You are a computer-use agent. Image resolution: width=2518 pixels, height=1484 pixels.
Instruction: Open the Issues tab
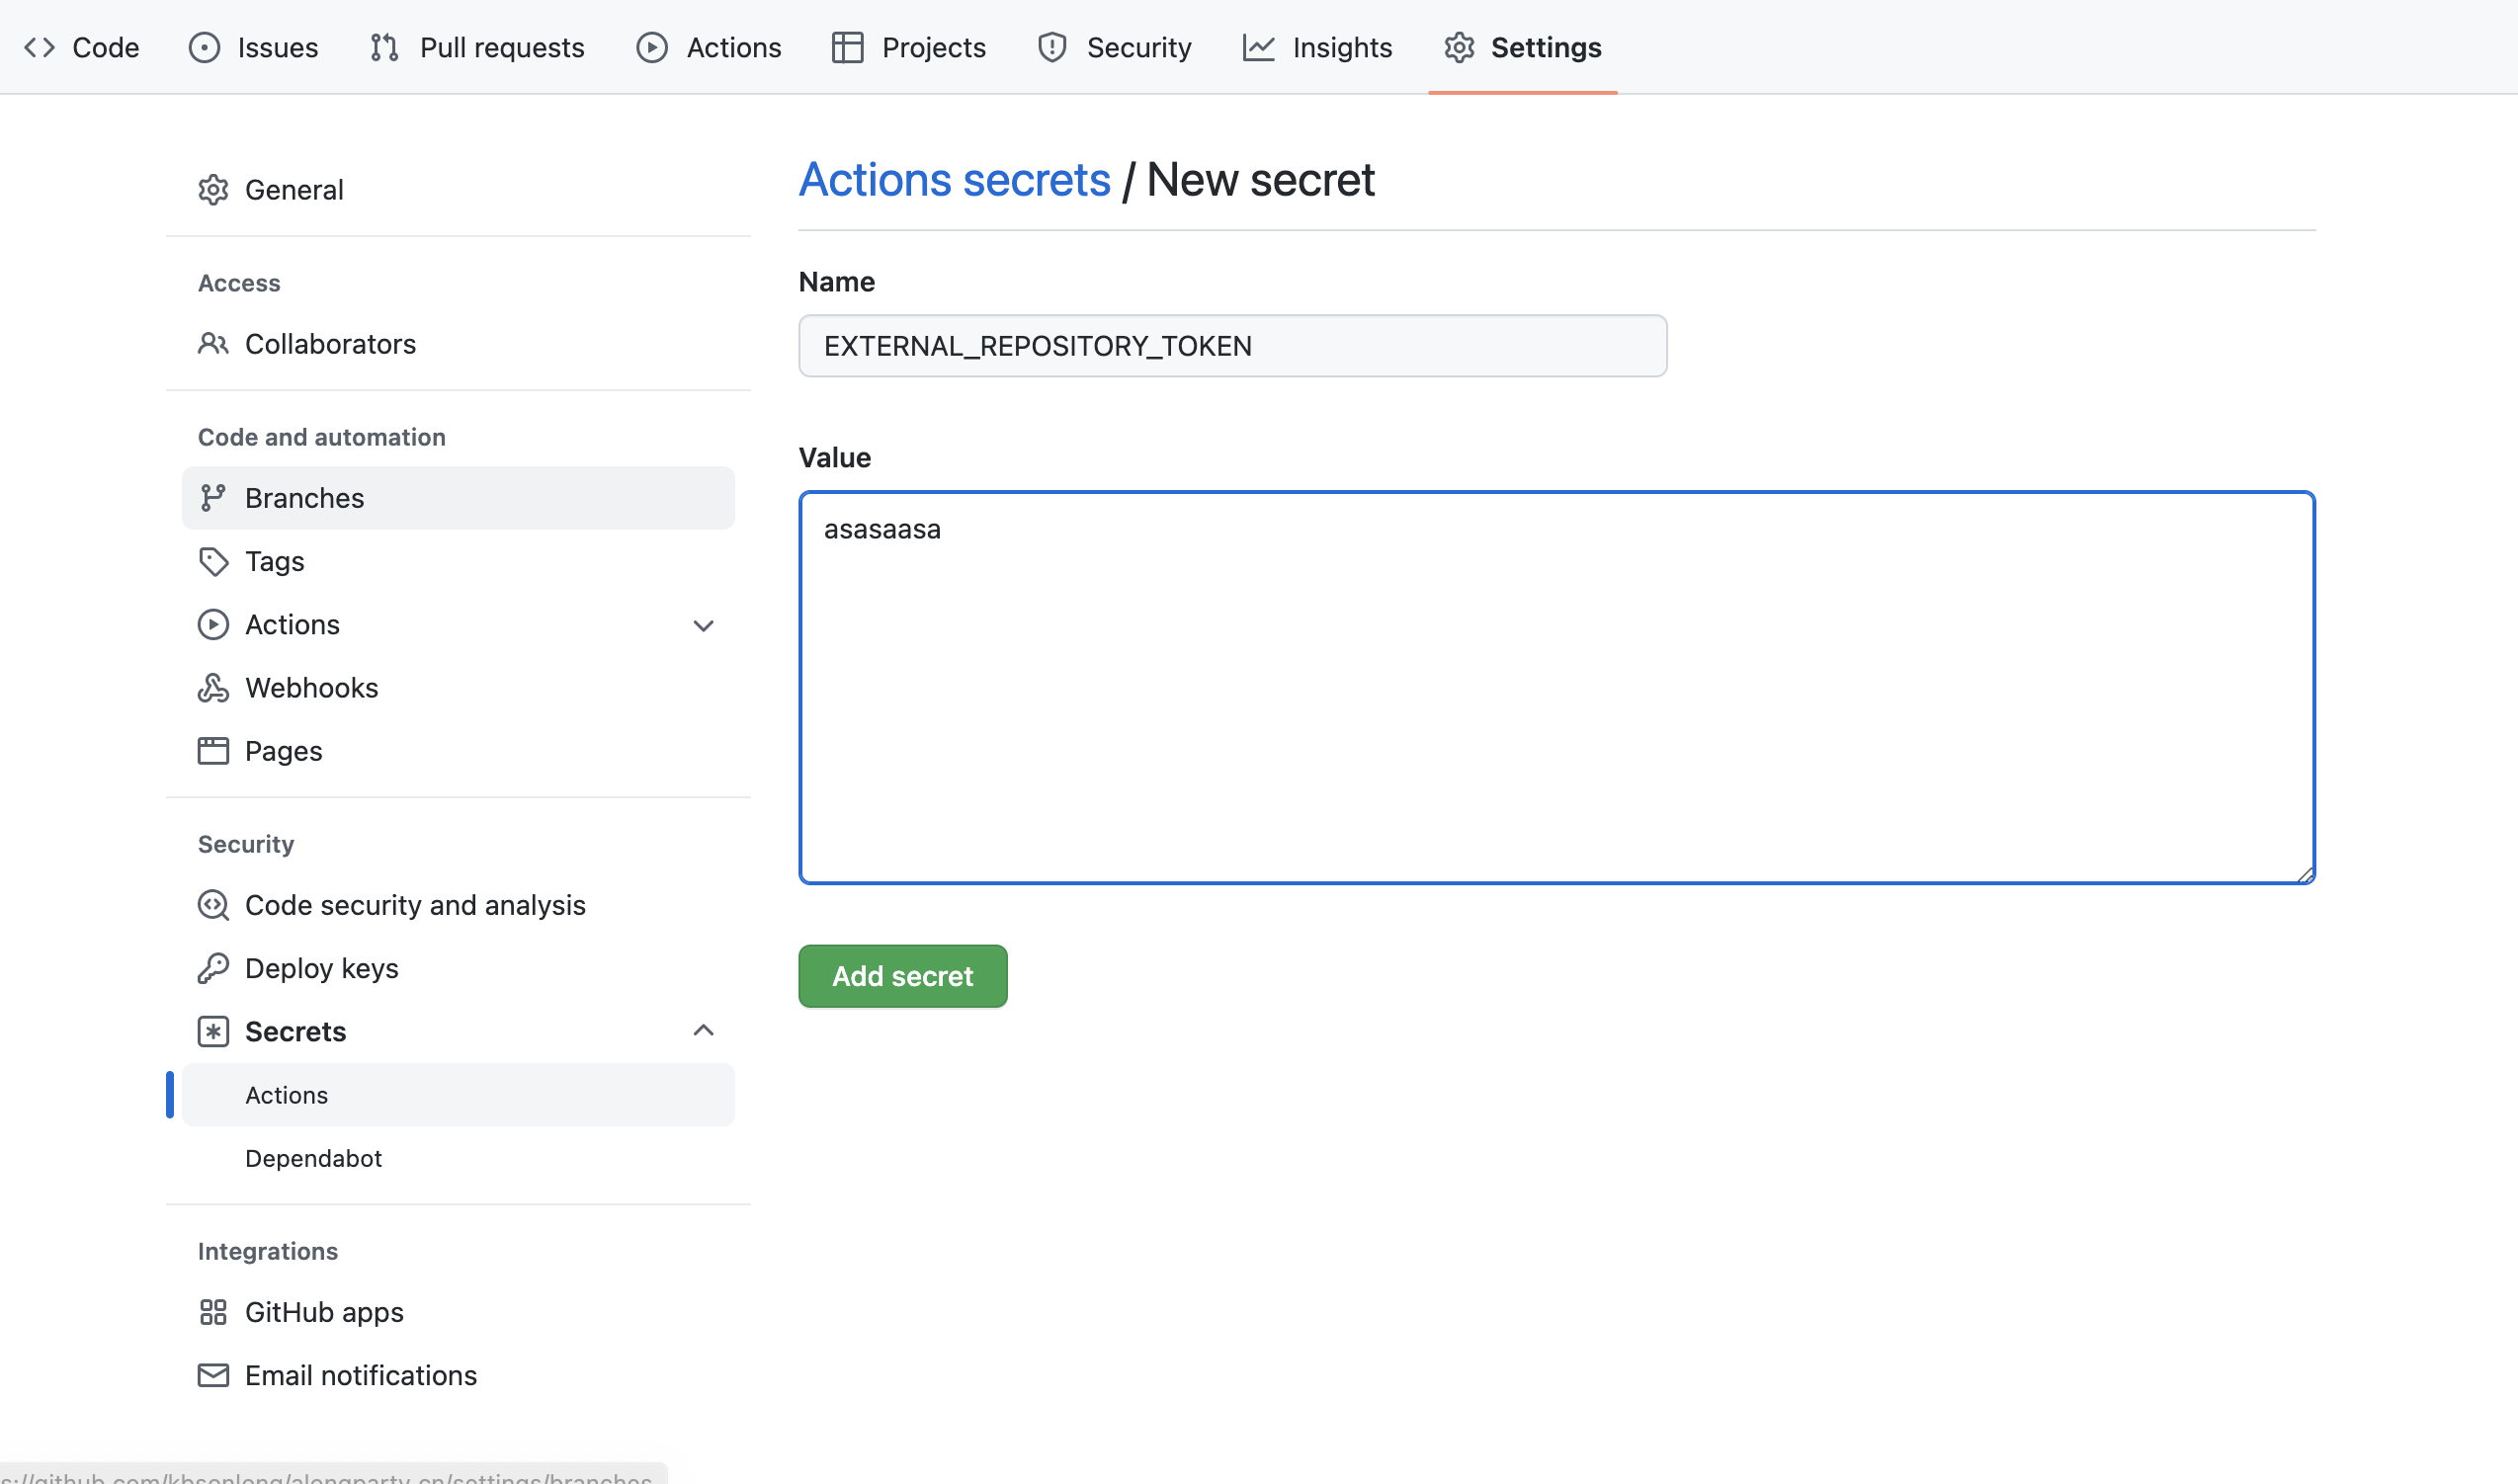click(254, 47)
